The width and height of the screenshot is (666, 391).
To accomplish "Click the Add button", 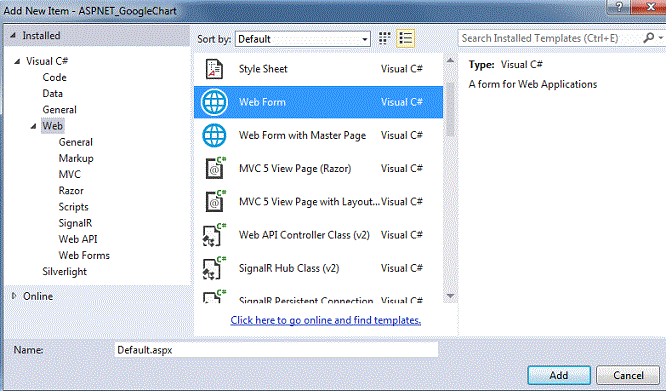I will pos(559,375).
